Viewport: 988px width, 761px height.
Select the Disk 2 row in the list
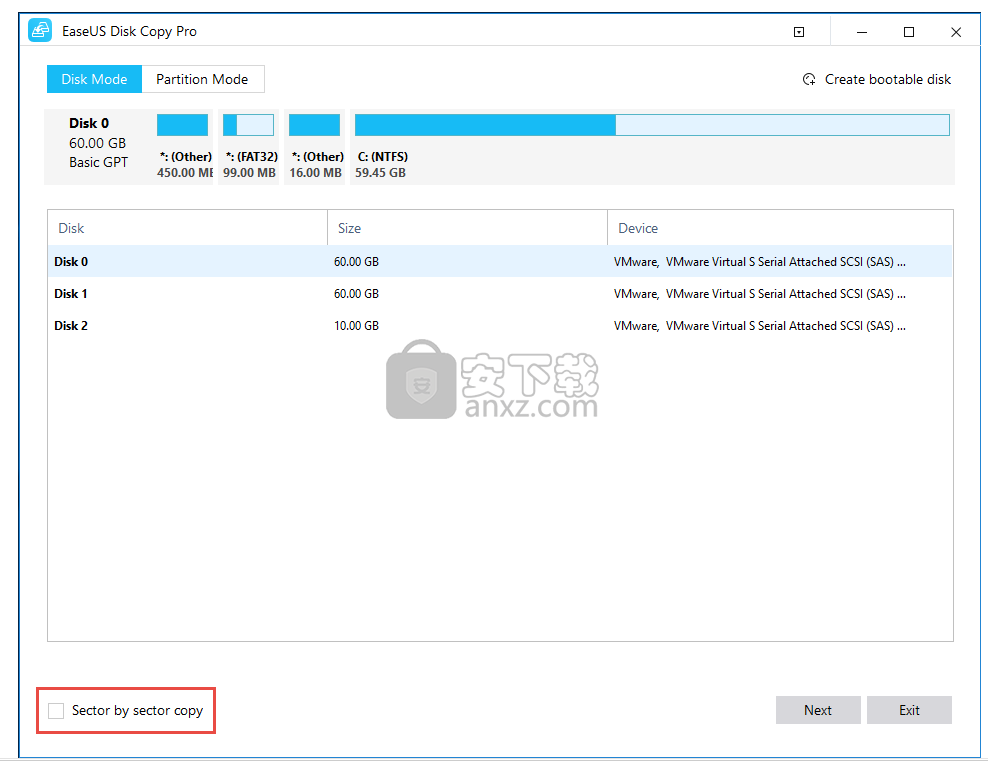[x=500, y=326]
